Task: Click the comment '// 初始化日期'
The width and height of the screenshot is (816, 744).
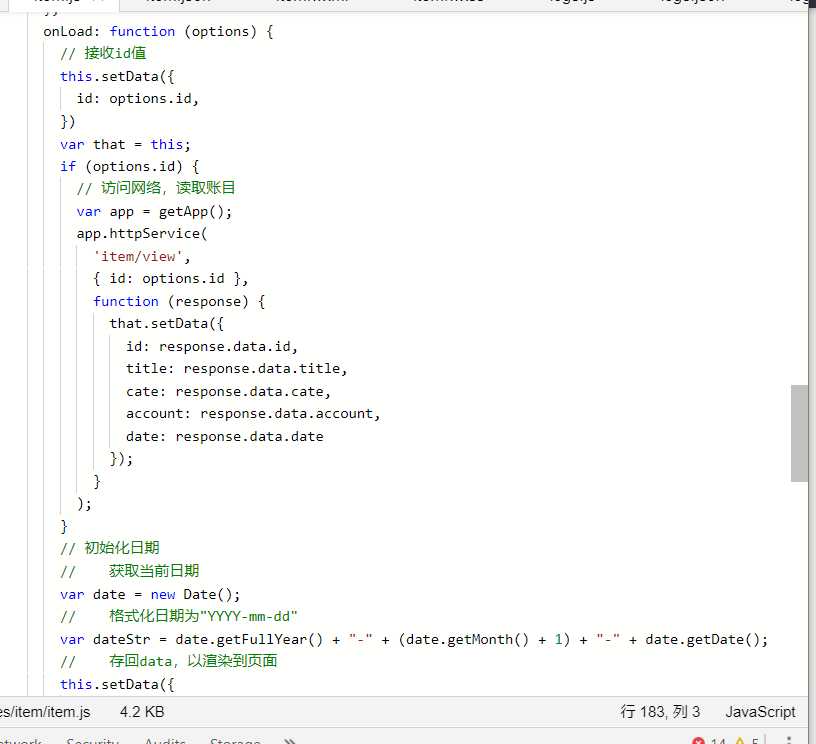Action: (110, 548)
